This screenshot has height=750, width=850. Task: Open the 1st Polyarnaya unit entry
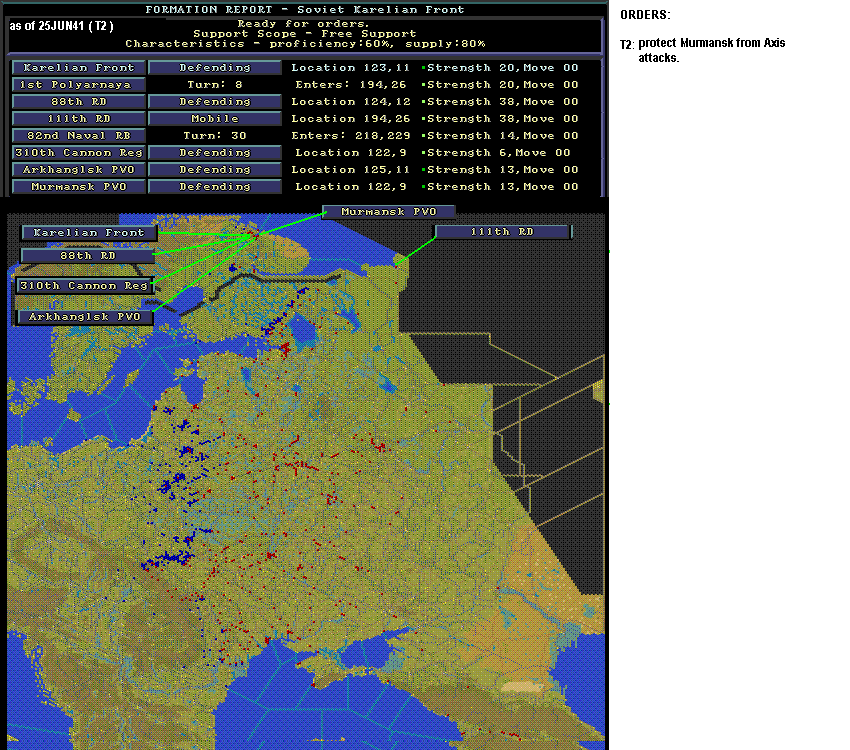(79, 85)
